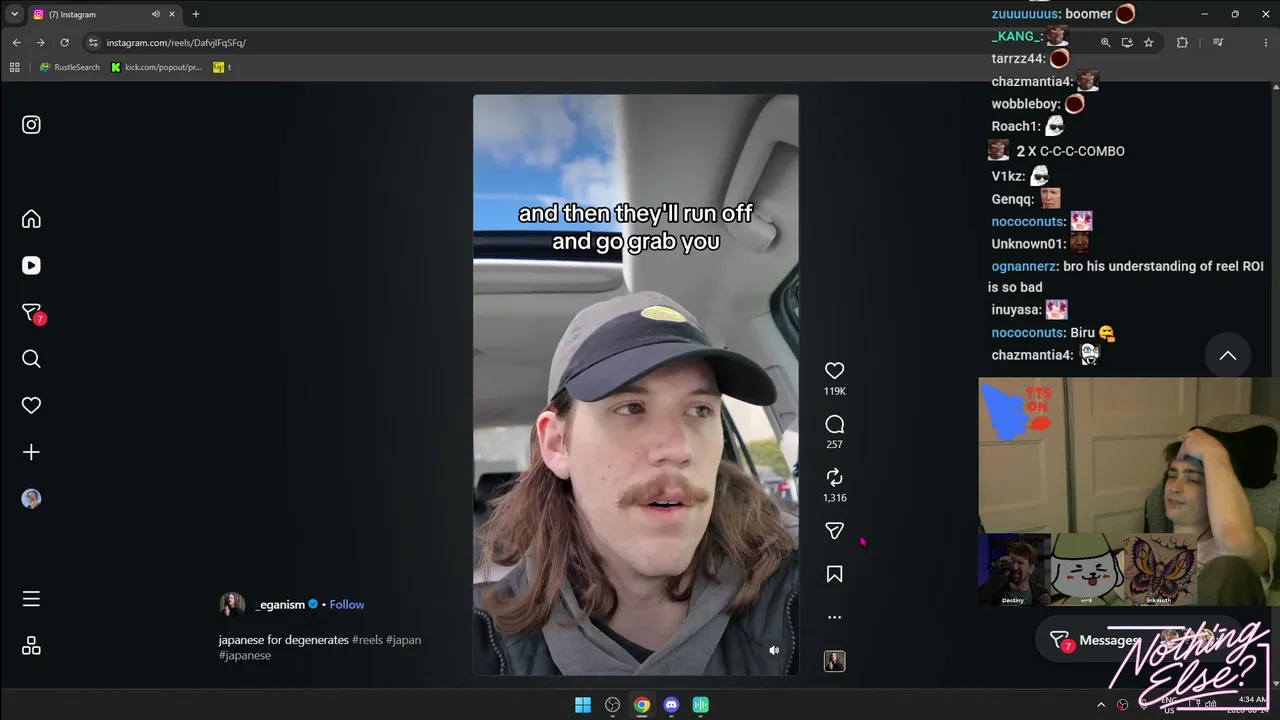The image size is (1280, 720).
Task: Go to Instagram Home
Action: point(31,219)
